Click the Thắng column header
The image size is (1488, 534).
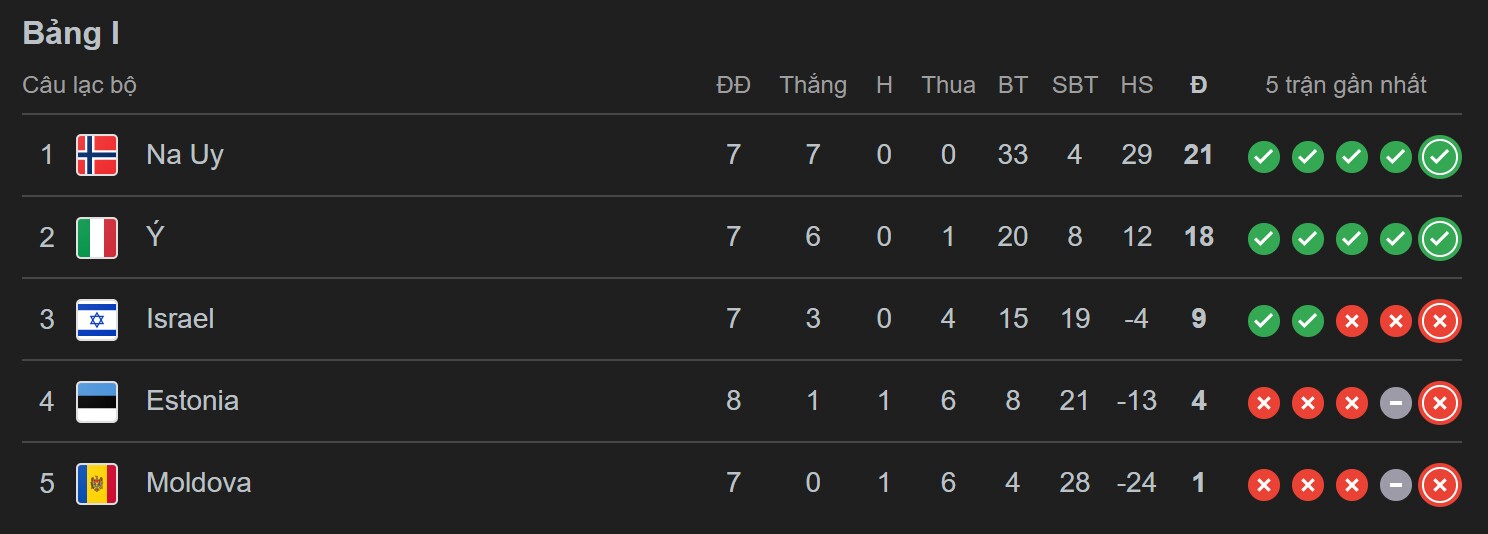point(813,85)
